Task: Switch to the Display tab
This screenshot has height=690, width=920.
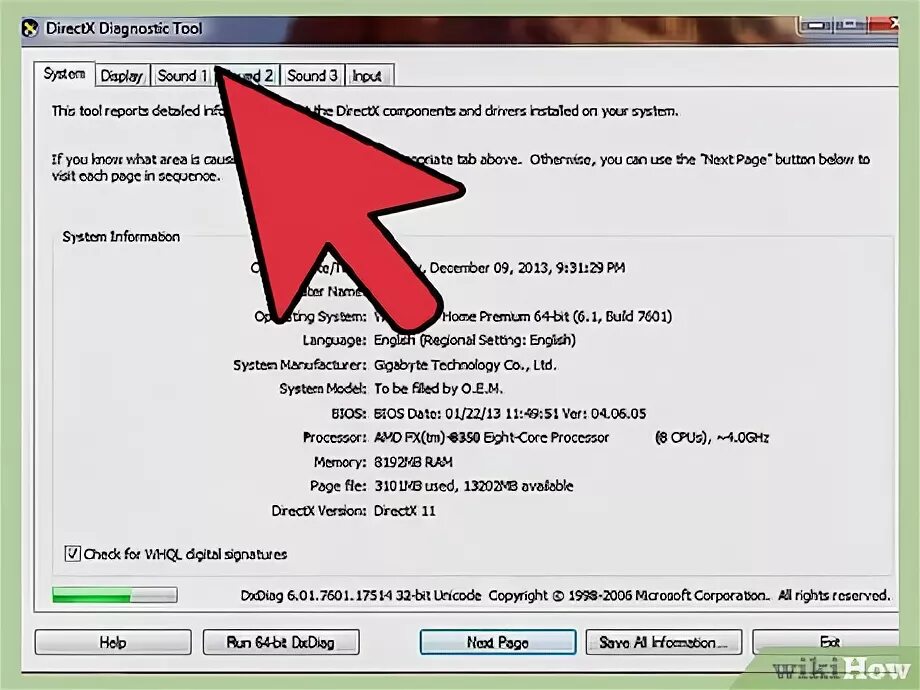Action: tap(122, 76)
